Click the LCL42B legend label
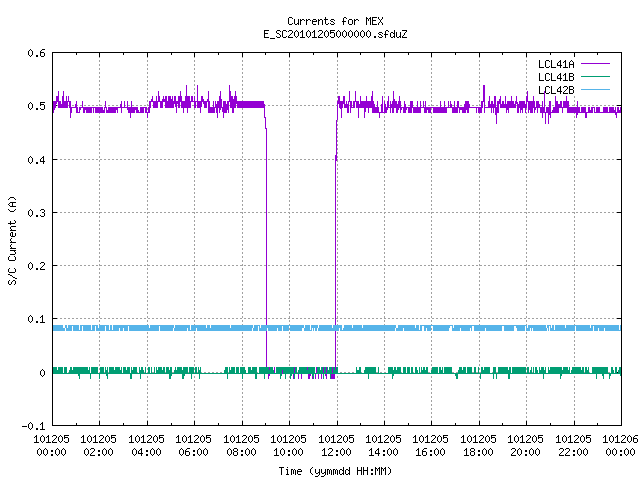Screen dimensions: 640x480 (x=556, y=90)
